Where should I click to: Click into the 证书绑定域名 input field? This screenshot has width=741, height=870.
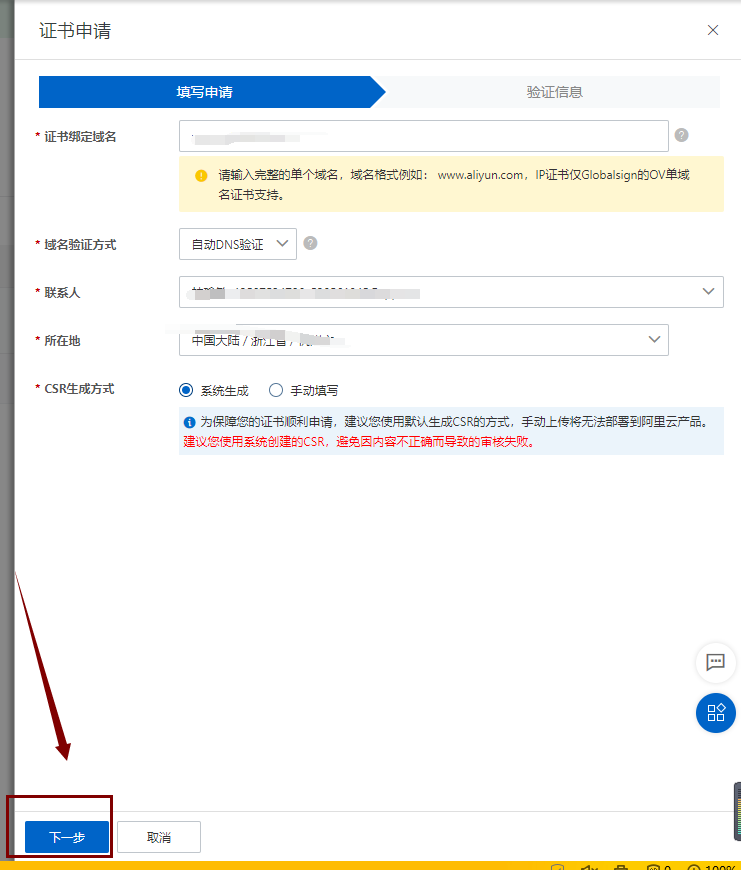coord(423,136)
